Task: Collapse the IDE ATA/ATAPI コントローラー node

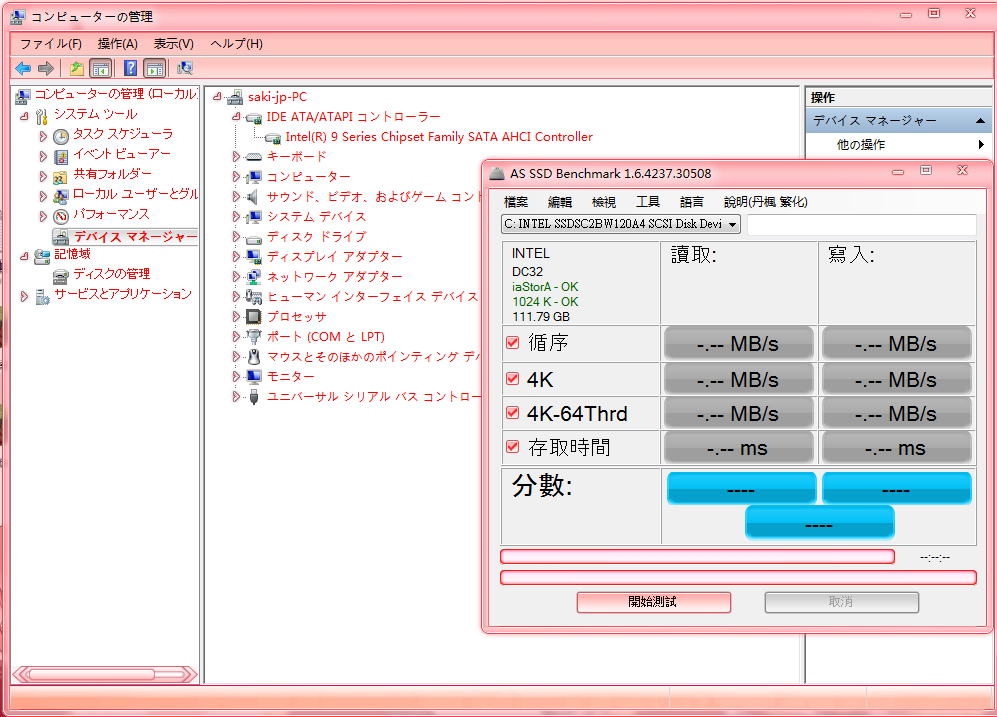Action: (x=236, y=117)
